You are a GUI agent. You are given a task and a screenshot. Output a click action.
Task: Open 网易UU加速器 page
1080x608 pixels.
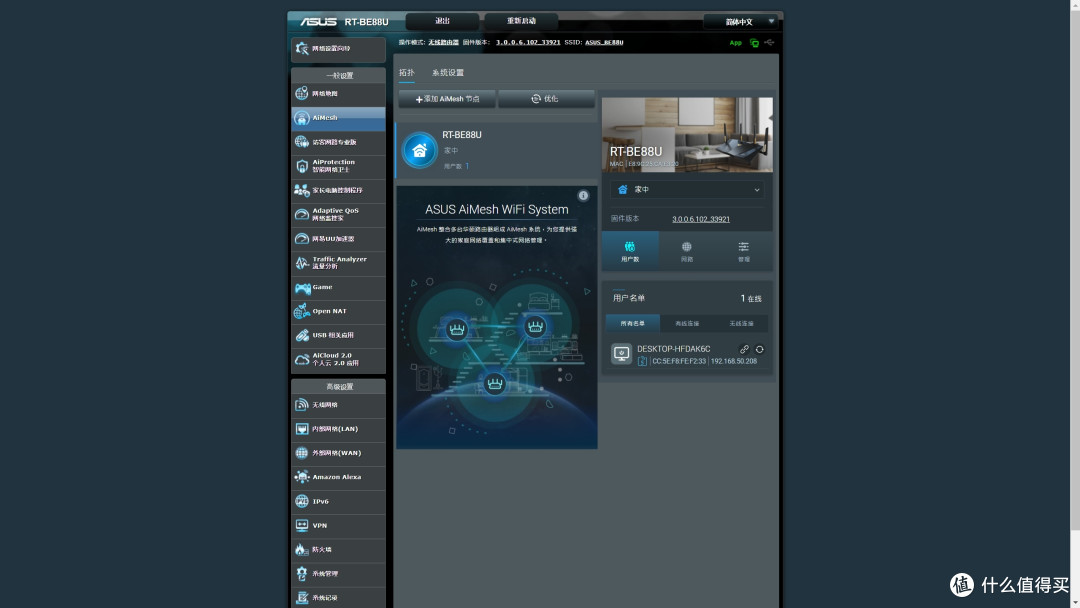point(338,239)
